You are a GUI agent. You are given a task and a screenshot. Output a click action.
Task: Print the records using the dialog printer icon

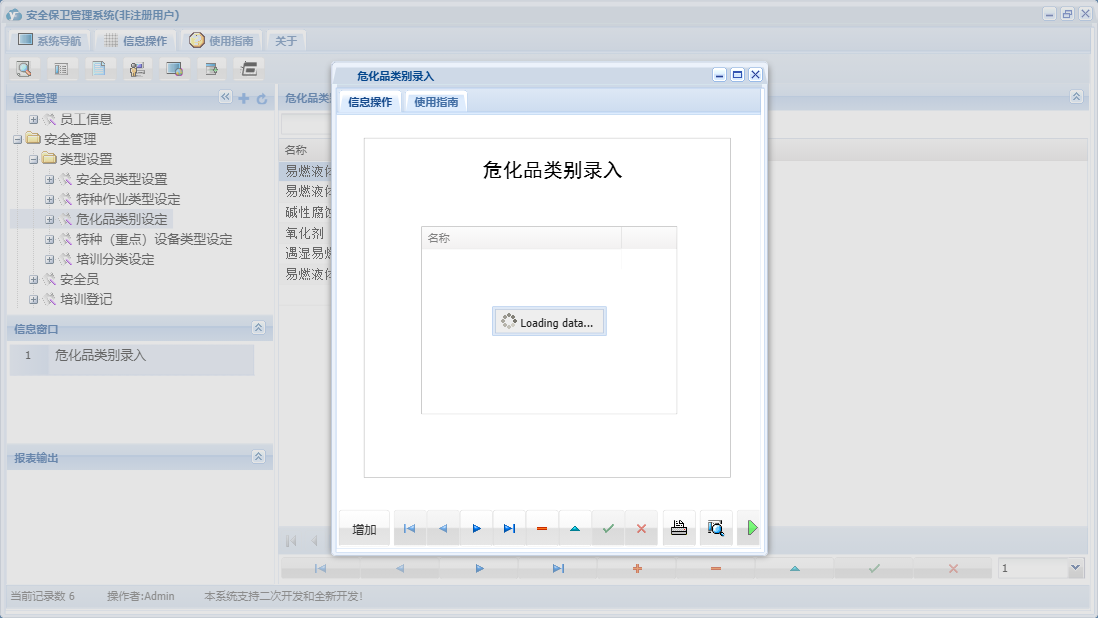coord(679,528)
